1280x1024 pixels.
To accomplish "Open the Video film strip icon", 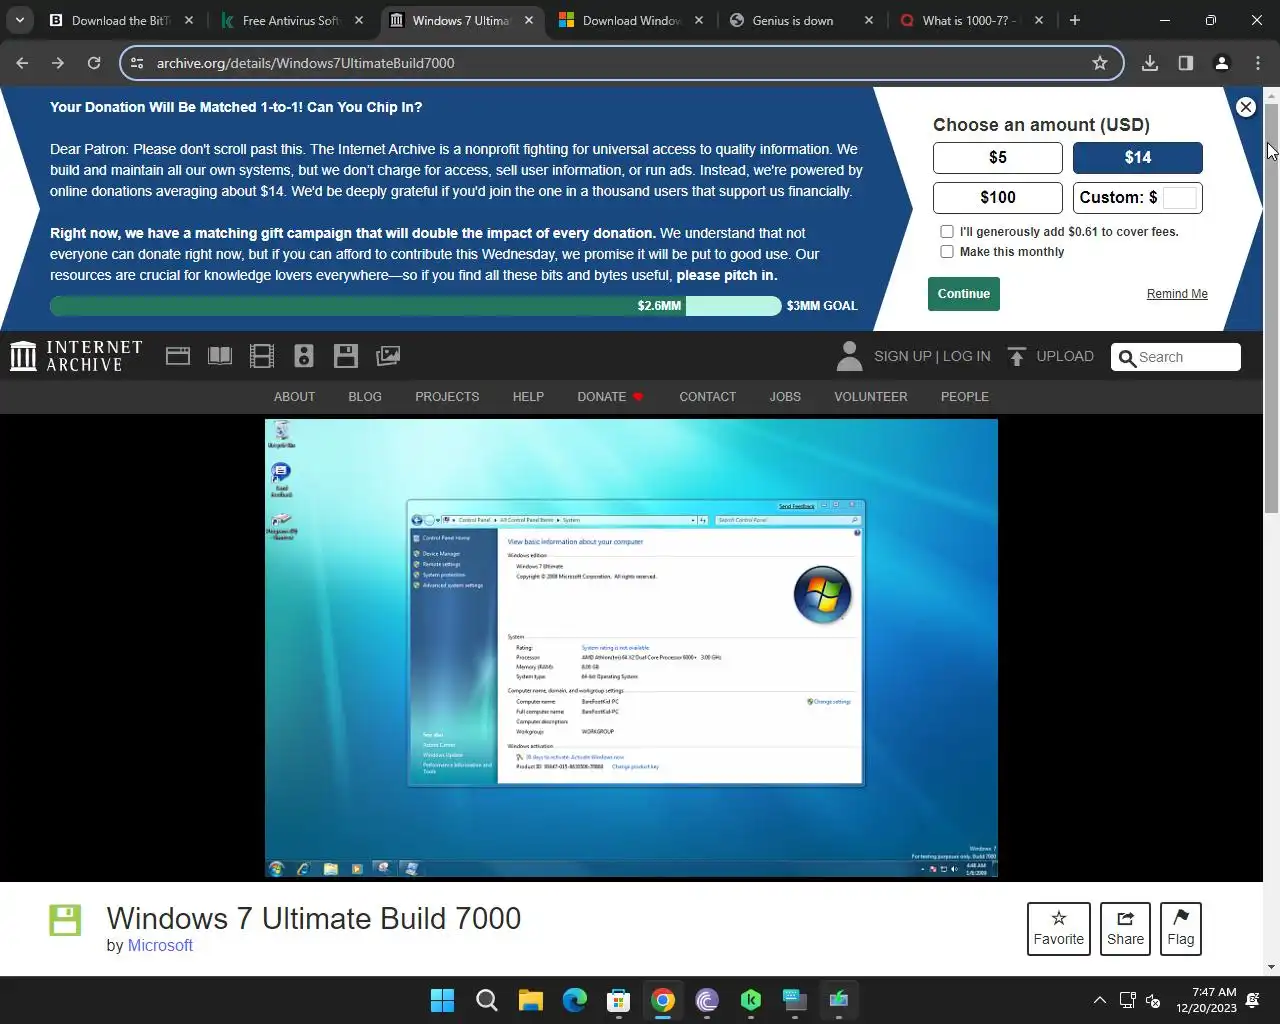I will point(262,356).
